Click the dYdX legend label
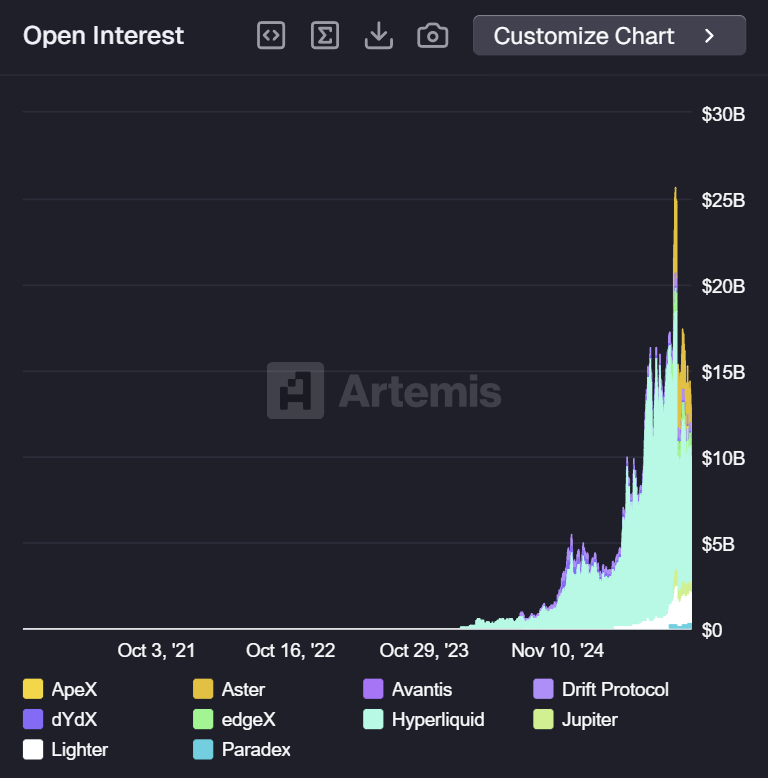 pos(73,719)
